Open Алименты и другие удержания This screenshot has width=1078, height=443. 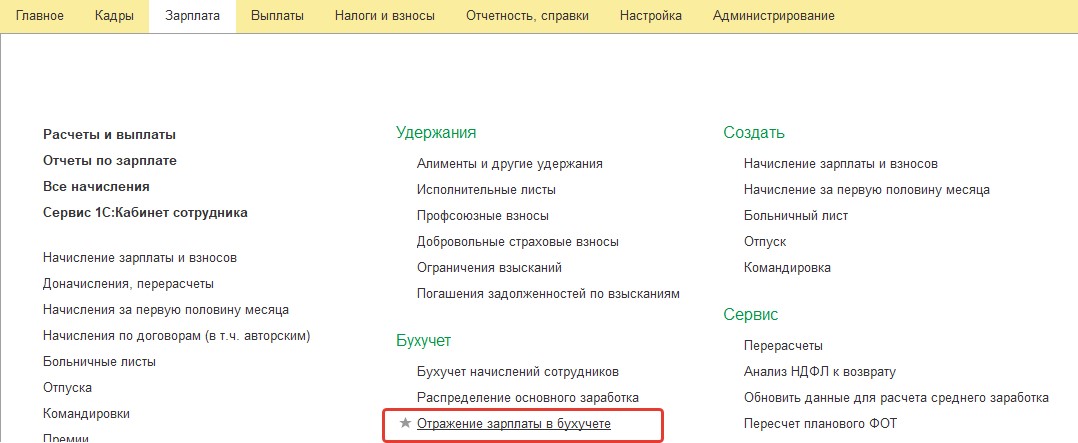509,164
